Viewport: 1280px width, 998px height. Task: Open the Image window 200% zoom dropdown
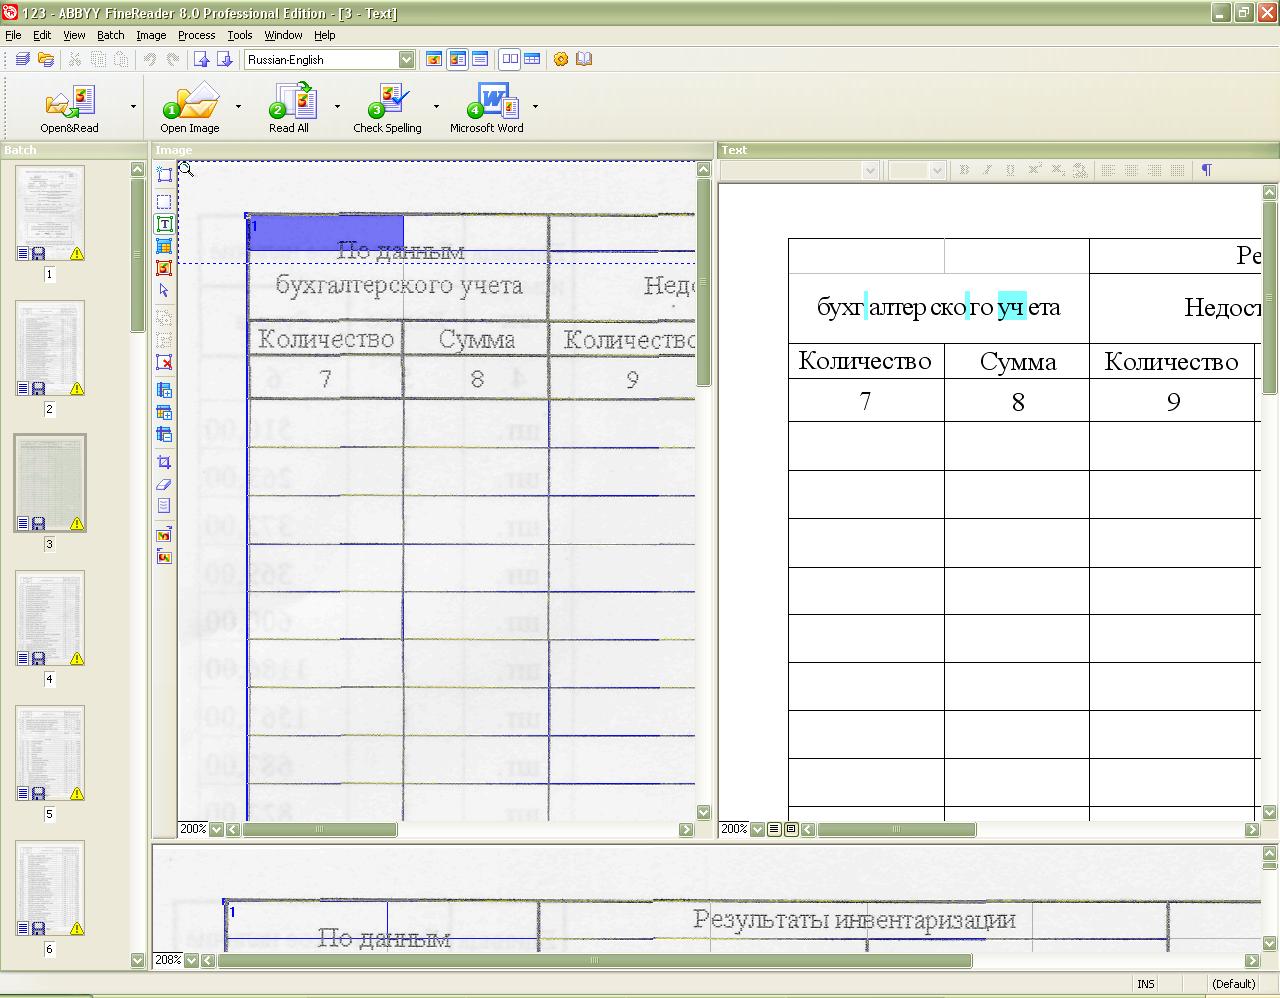215,829
